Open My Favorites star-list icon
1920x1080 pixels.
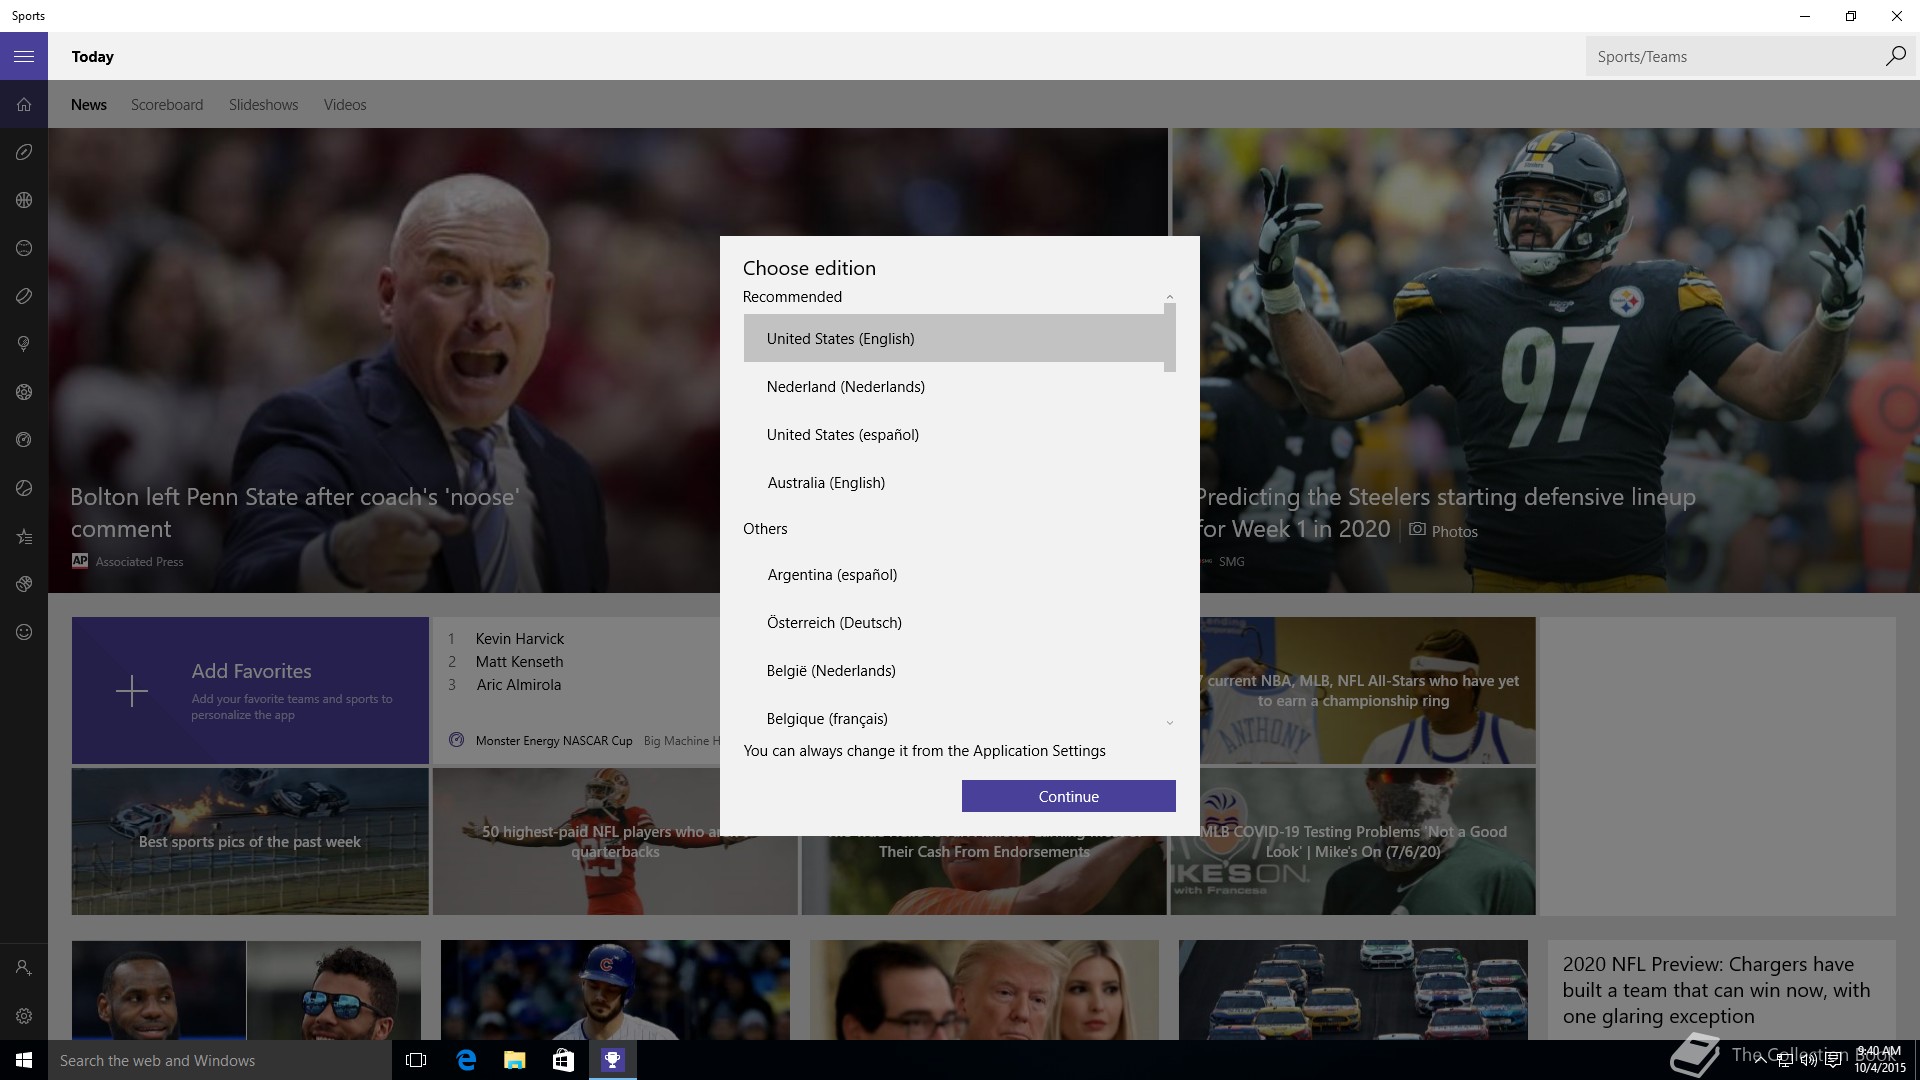tap(24, 536)
